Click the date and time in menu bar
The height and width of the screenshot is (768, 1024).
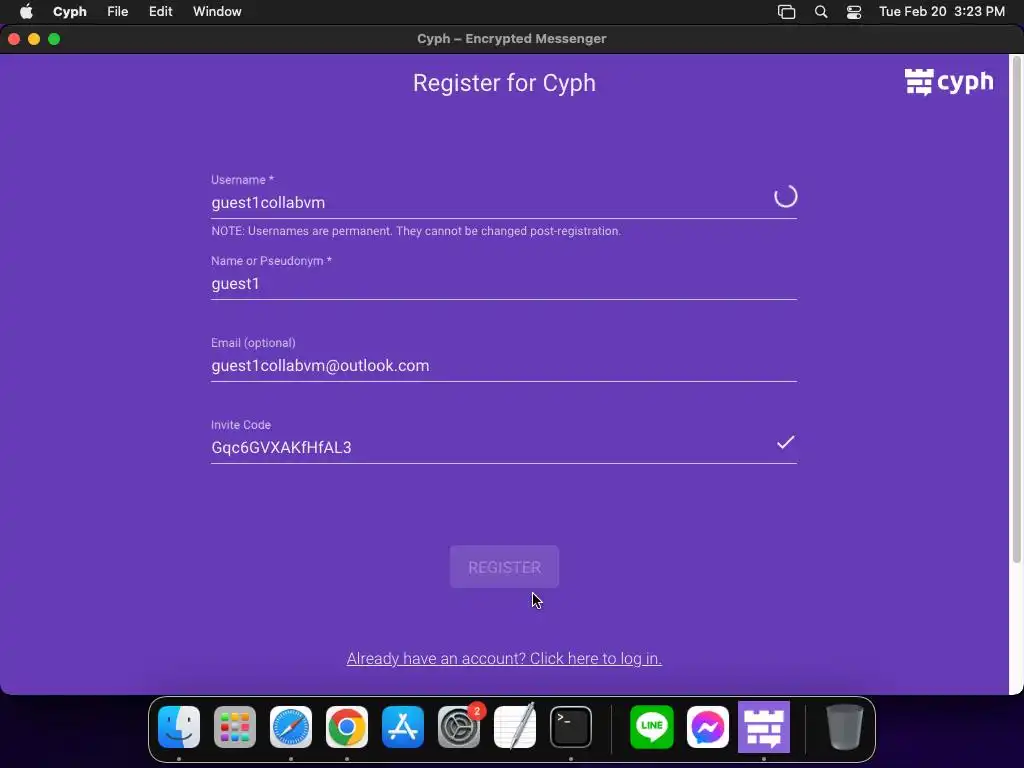point(942,12)
